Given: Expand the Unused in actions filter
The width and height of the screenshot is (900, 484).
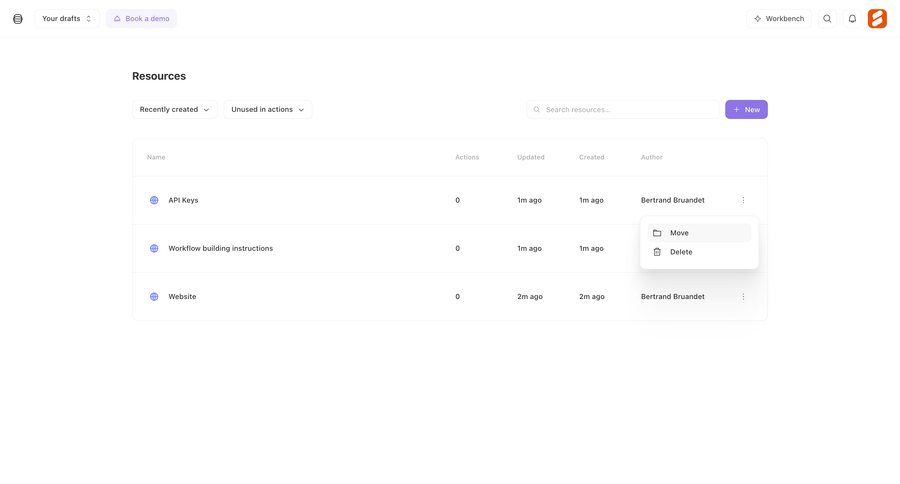Looking at the screenshot, I should click(x=267, y=110).
